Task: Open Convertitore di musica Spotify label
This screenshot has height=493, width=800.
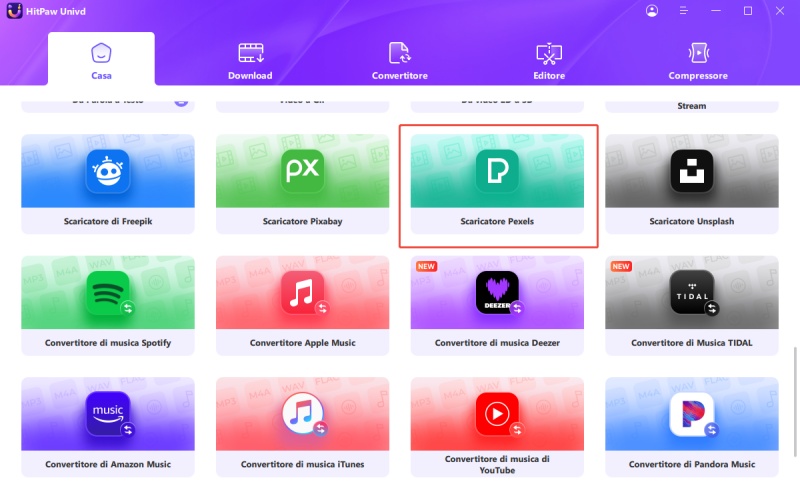Action: point(108,342)
